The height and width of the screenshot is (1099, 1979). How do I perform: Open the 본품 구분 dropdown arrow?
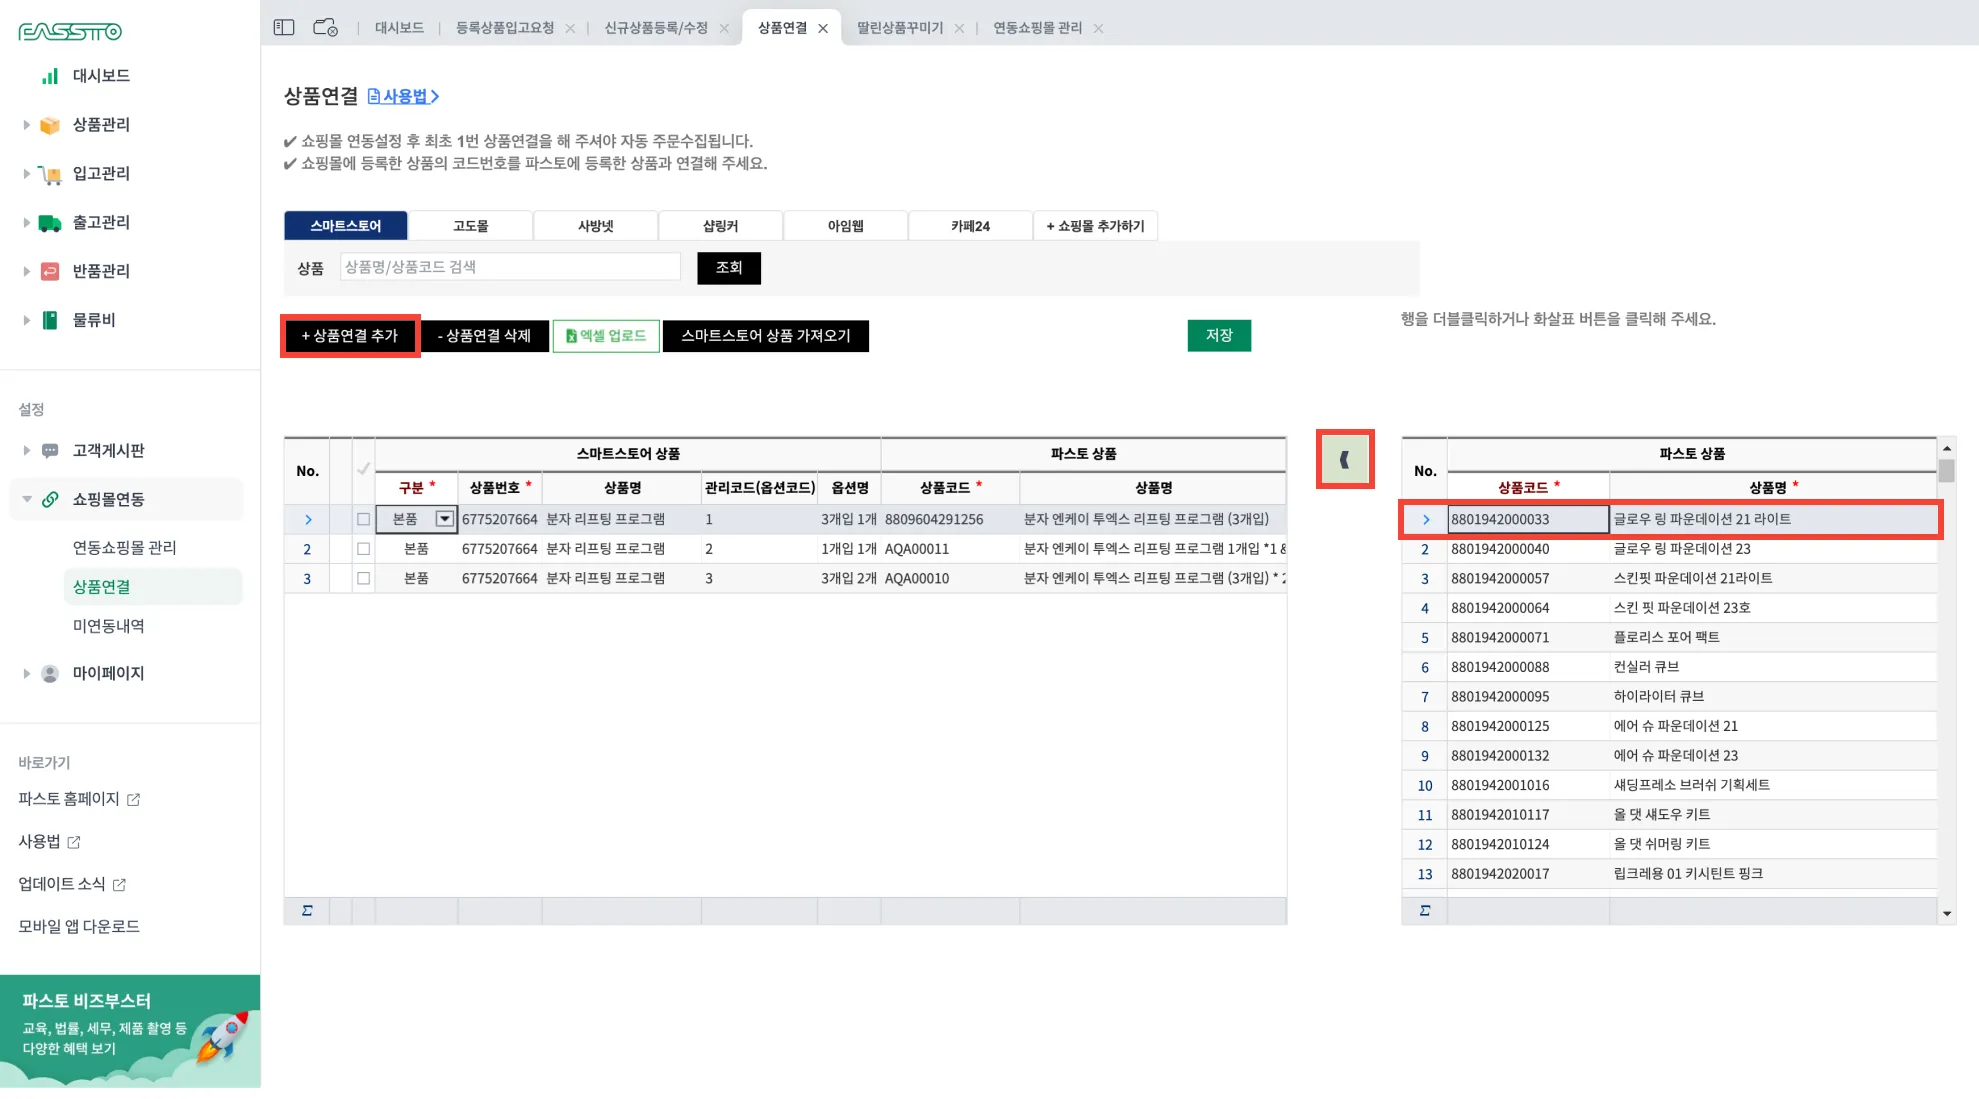[x=444, y=519]
